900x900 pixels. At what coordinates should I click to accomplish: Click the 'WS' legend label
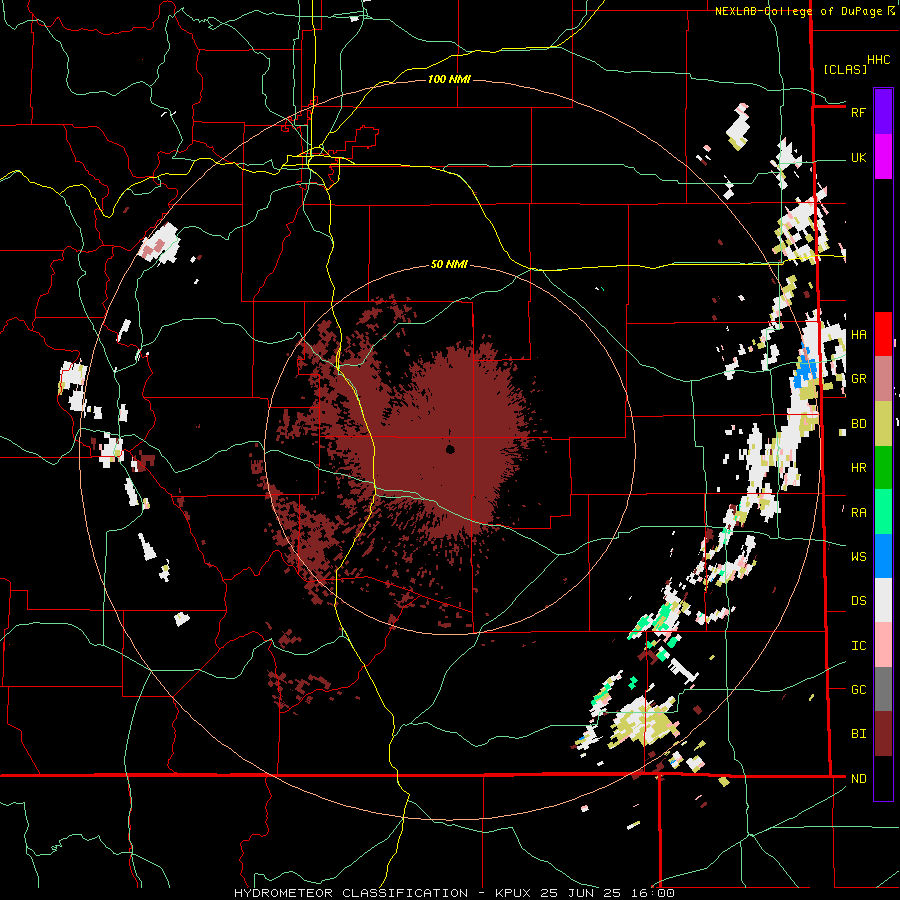(x=858, y=557)
